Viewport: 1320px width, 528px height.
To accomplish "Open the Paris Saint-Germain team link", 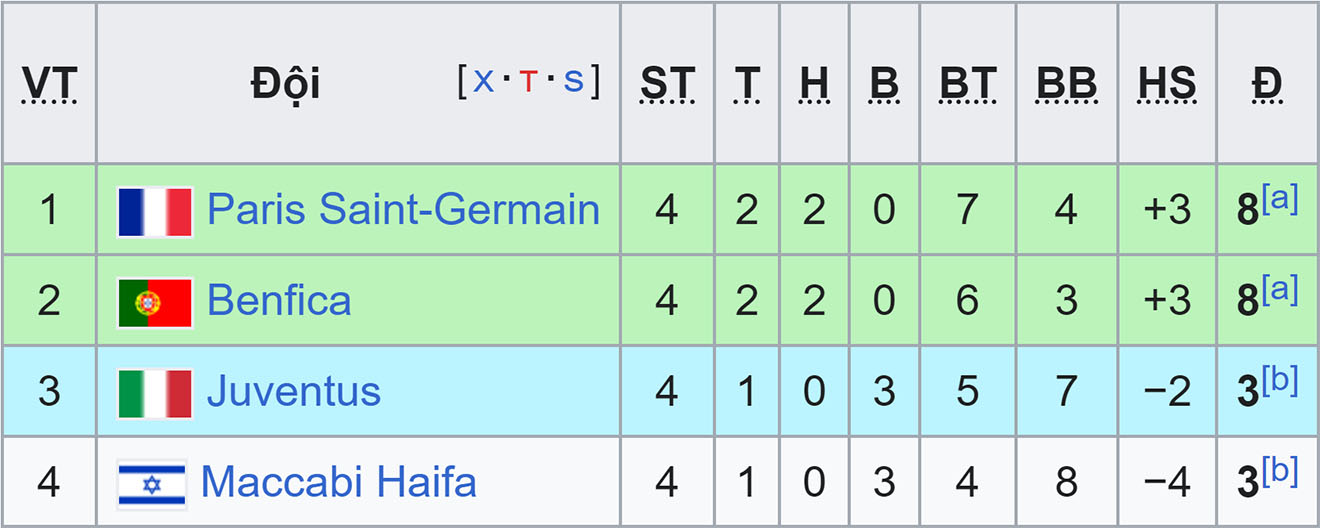I will tap(403, 211).
